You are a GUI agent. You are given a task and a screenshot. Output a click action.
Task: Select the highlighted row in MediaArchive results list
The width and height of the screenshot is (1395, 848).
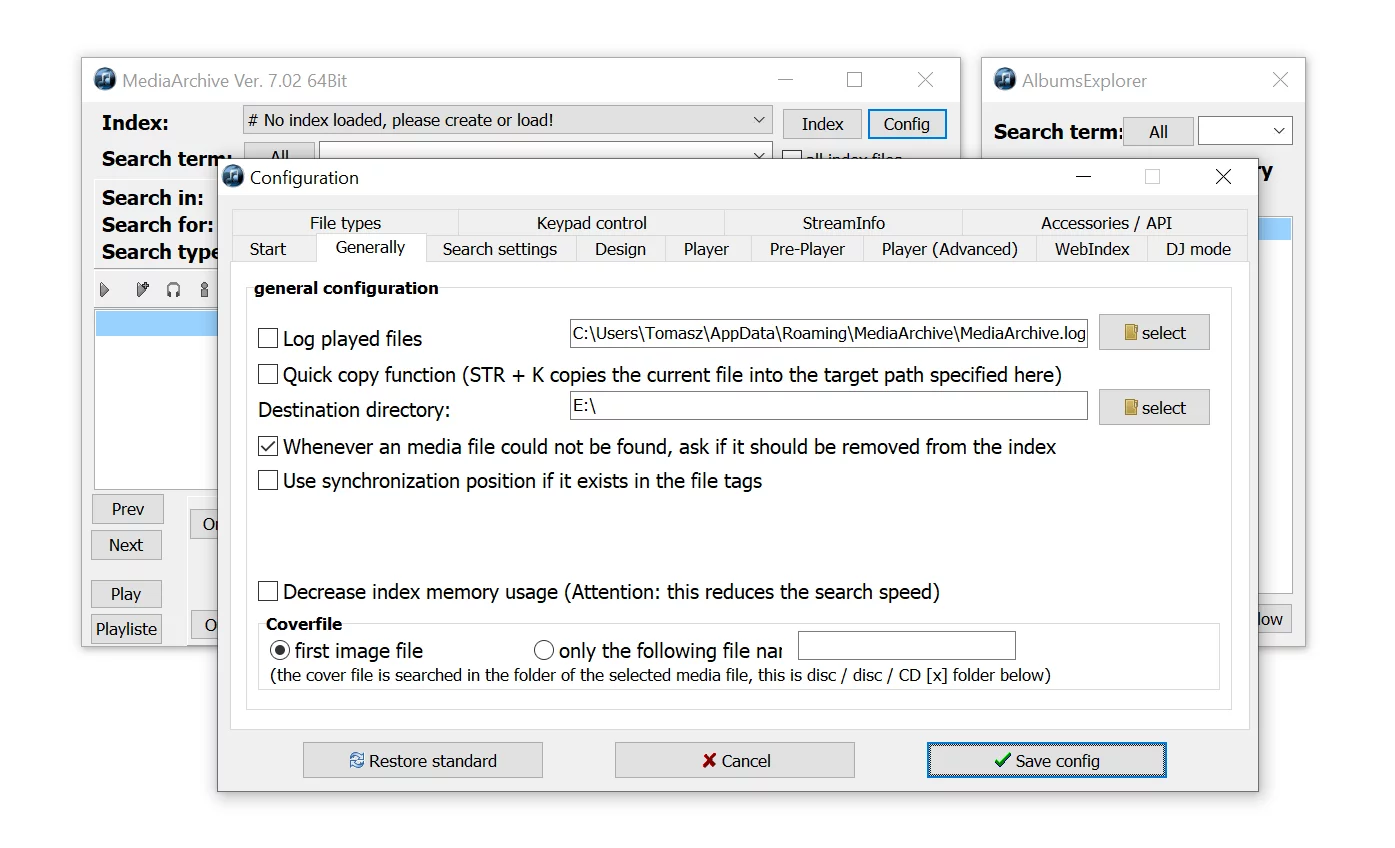tap(156, 323)
